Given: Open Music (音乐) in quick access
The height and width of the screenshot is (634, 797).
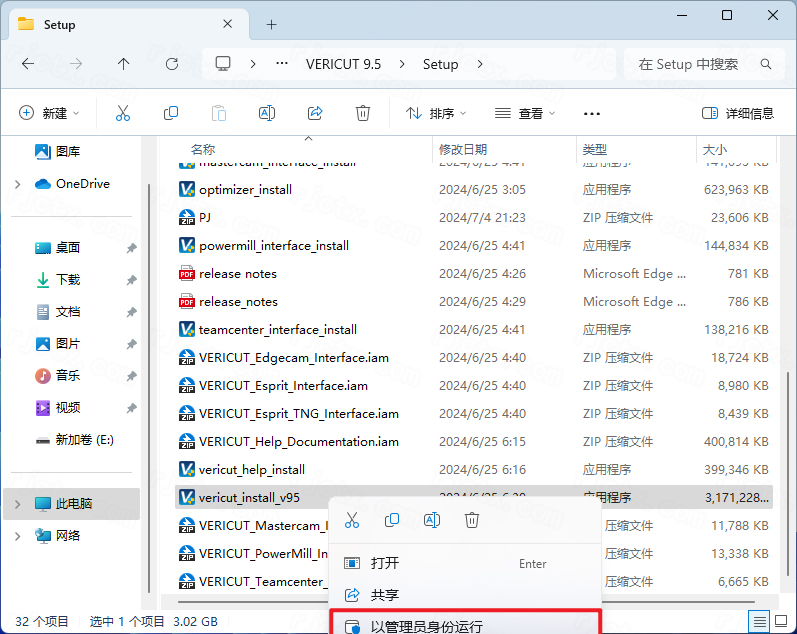Looking at the screenshot, I should [x=57, y=376].
